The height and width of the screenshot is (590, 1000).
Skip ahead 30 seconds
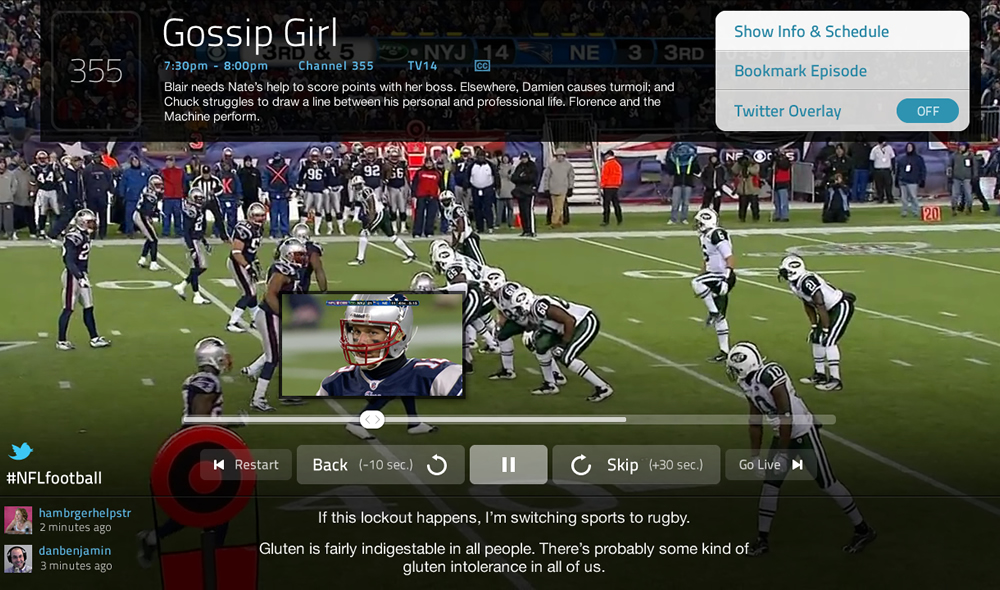636,464
